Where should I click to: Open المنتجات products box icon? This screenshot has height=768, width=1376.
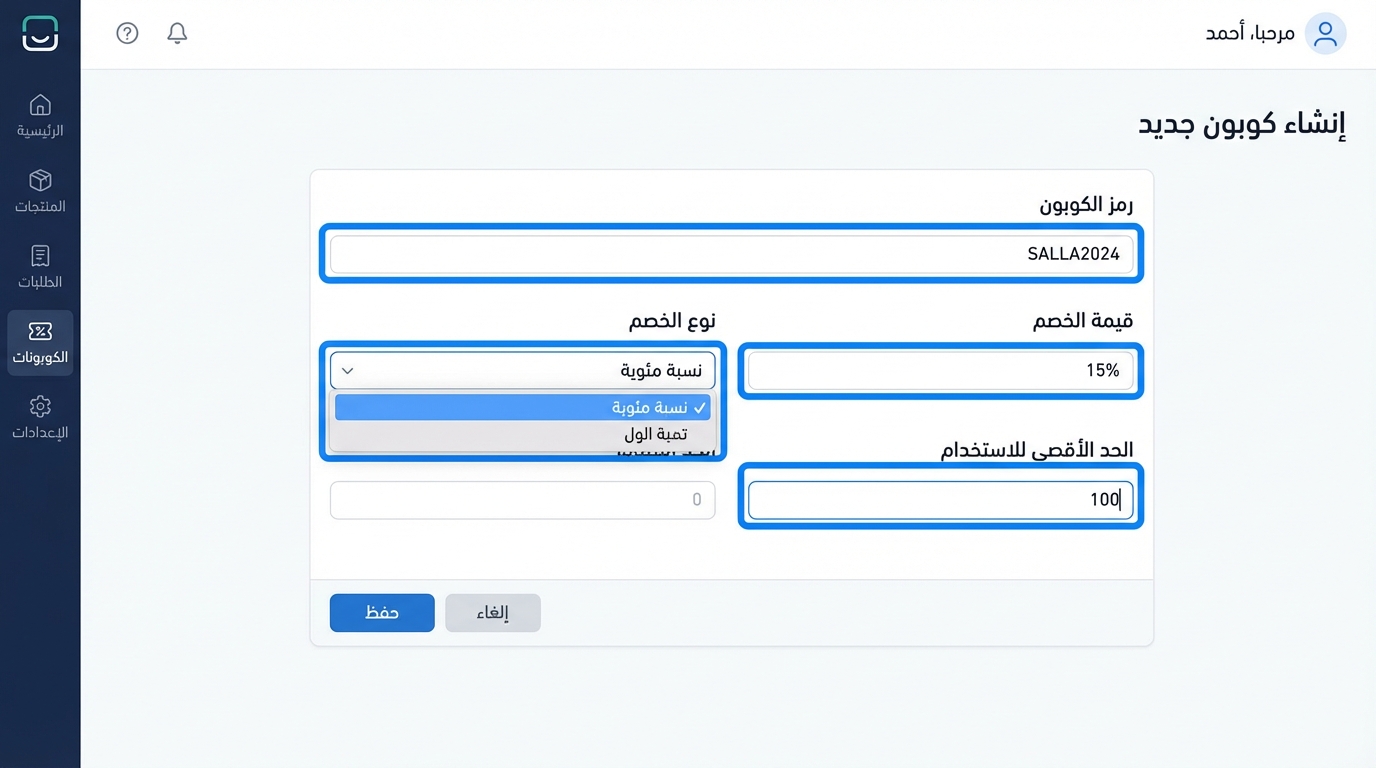[x=40, y=181]
